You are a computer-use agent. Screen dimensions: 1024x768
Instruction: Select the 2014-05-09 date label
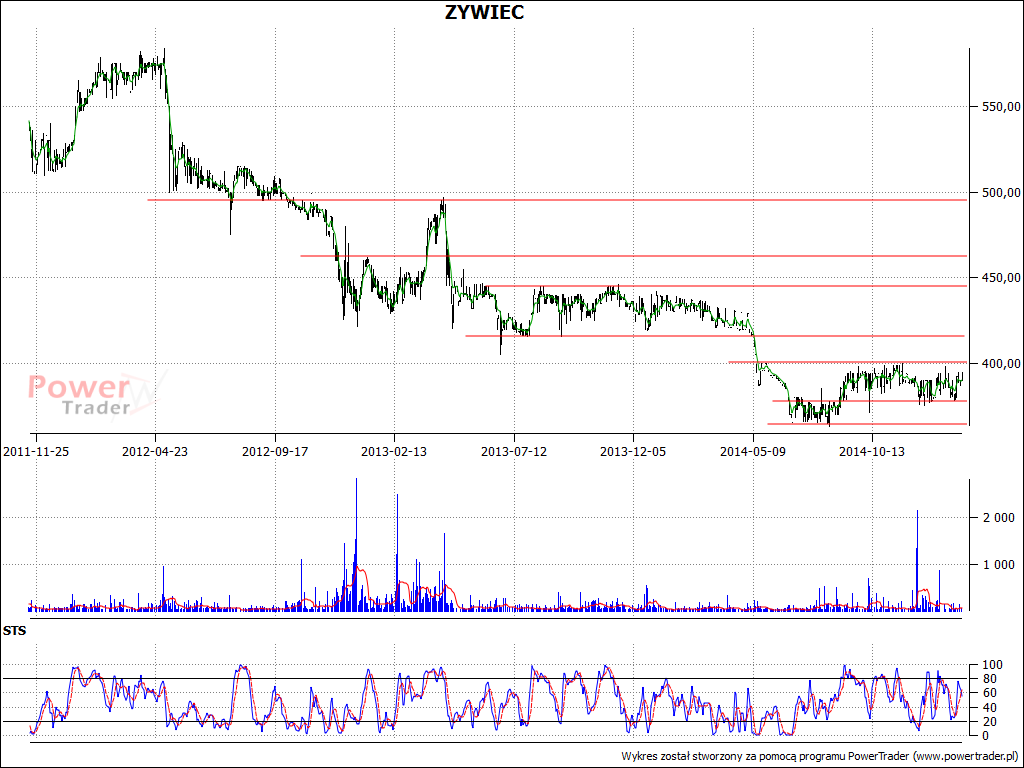click(x=753, y=451)
